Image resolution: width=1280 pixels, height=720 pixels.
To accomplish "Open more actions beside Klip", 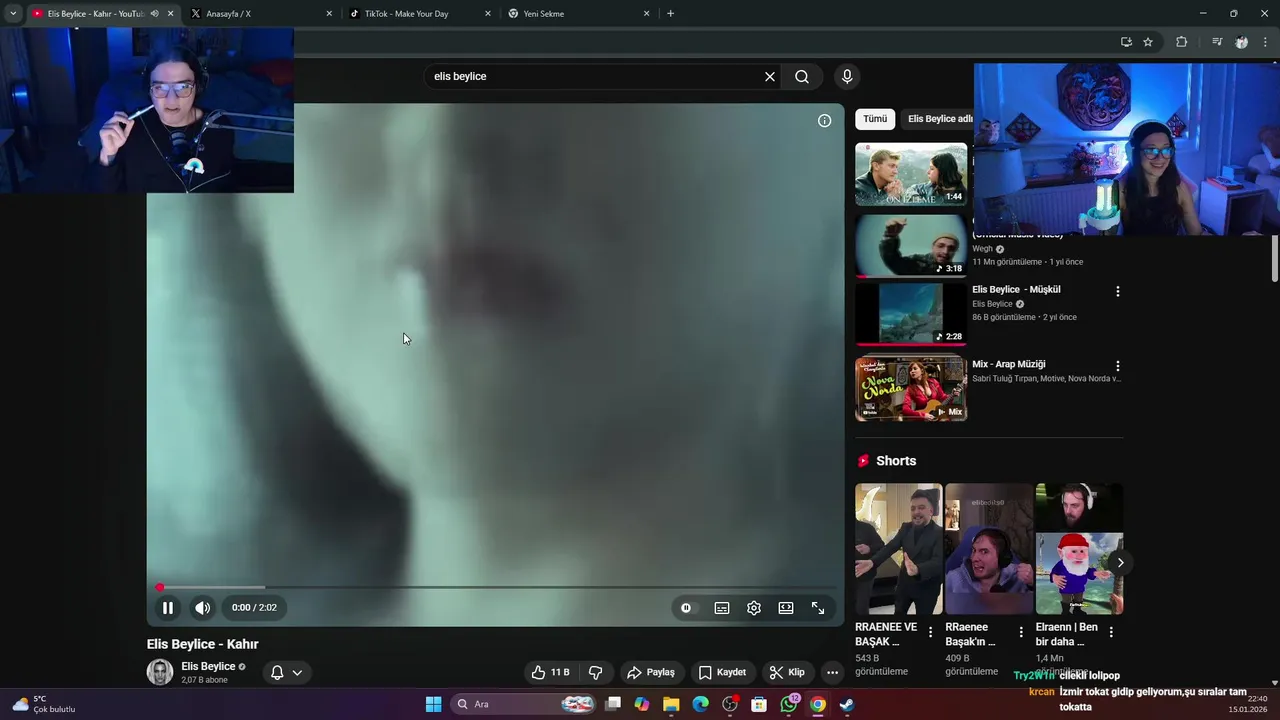I will (x=832, y=672).
